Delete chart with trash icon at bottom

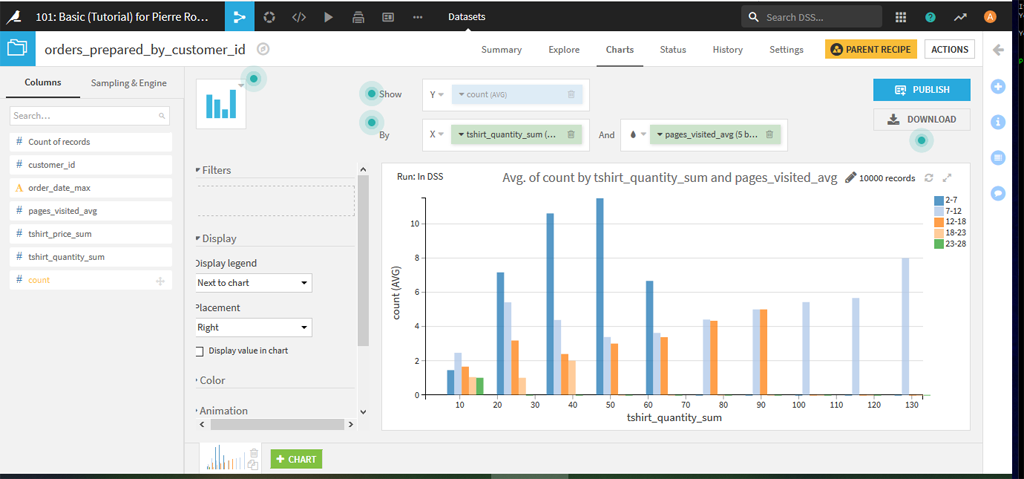254,452
